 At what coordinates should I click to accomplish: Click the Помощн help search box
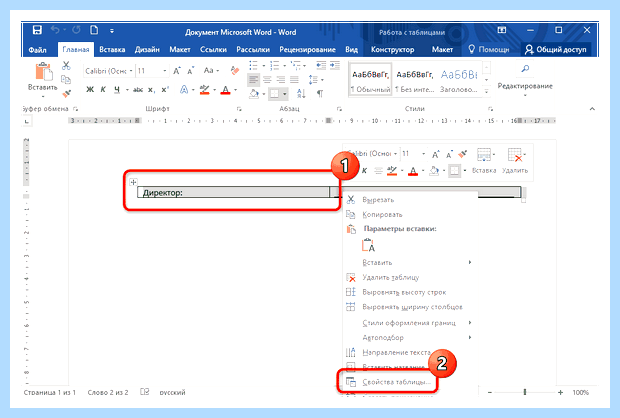pos(489,49)
